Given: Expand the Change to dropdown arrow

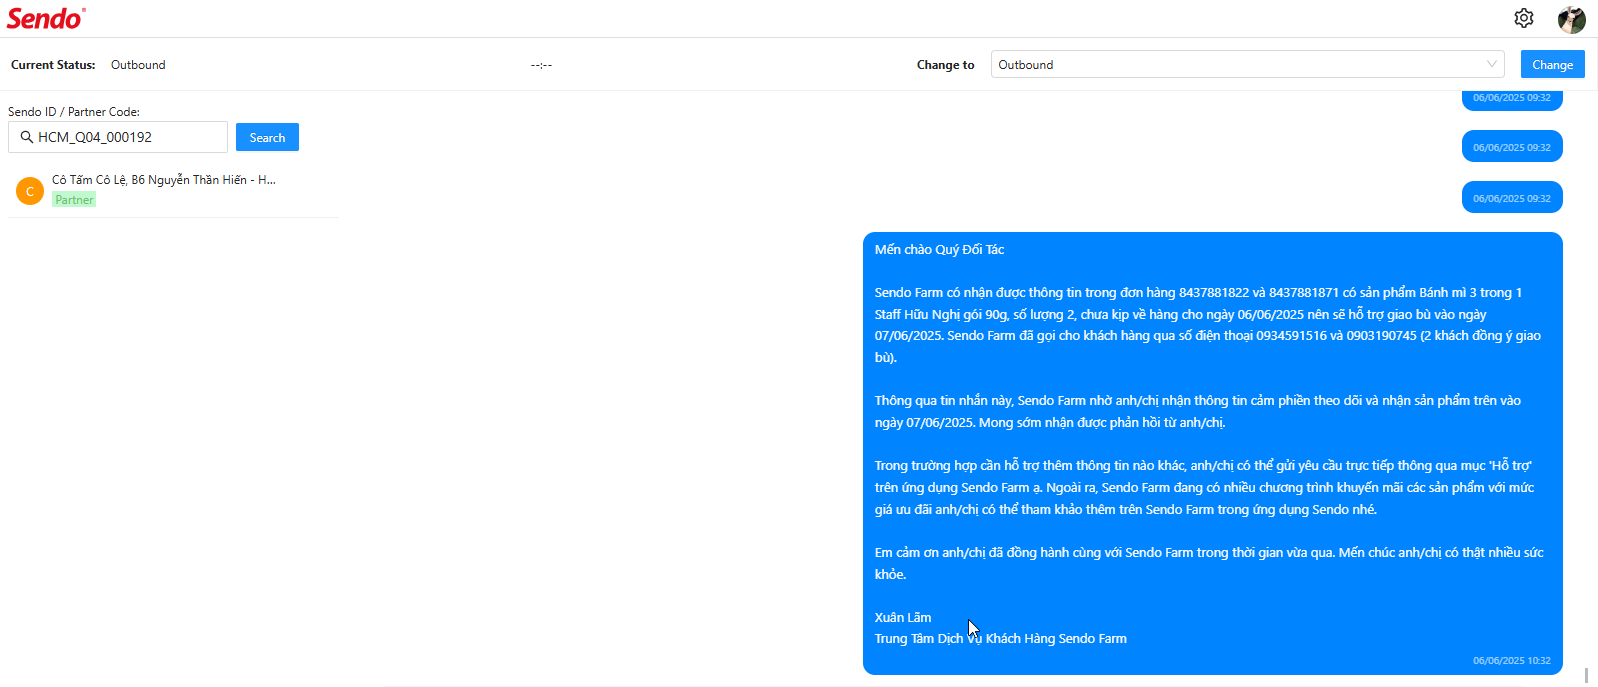Looking at the screenshot, I should point(1491,64).
